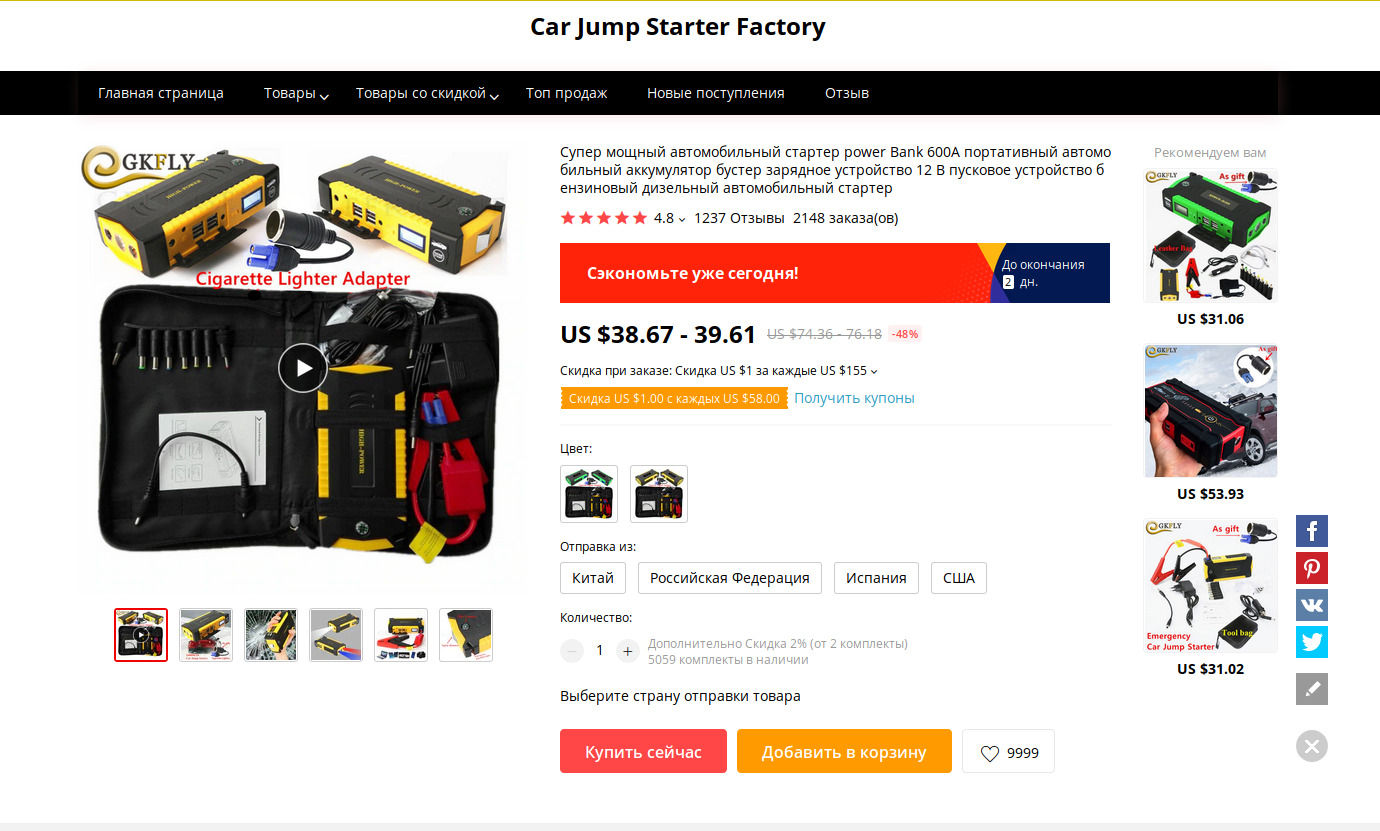
Task: Increase quantity with plus button
Action: pos(627,650)
